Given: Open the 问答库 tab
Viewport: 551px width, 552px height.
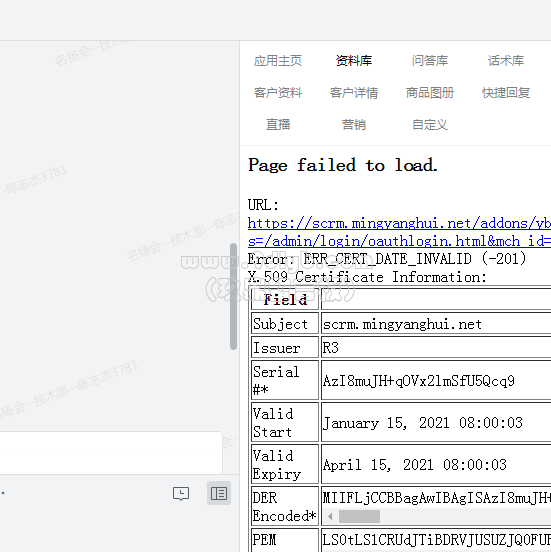Looking at the screenshot, I should coord(430,61).
